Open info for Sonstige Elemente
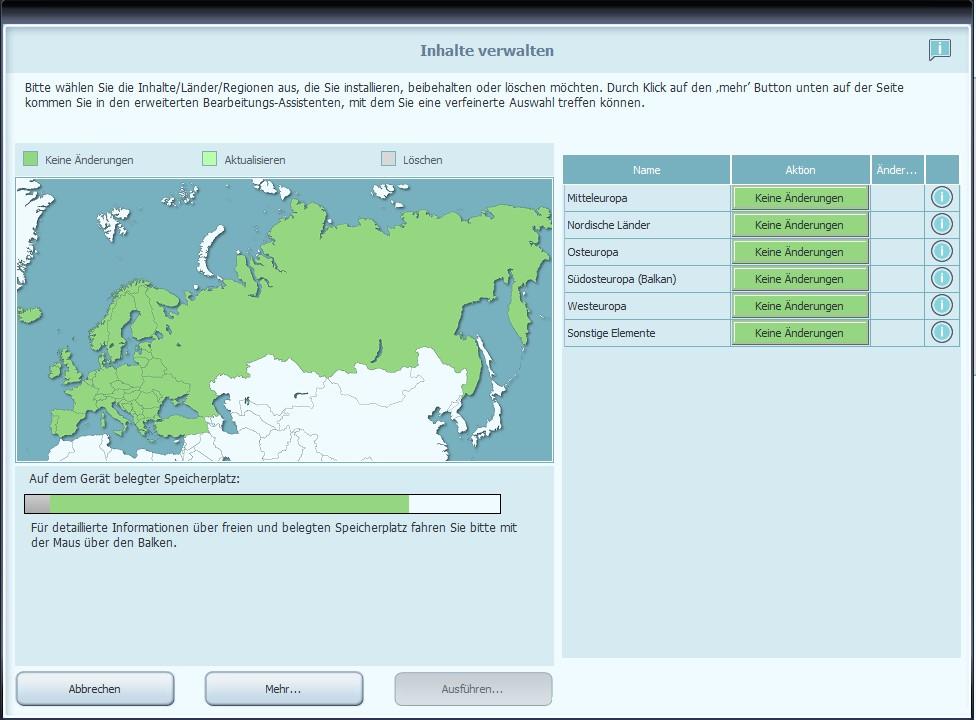The image size is (976, 720). 941,332
